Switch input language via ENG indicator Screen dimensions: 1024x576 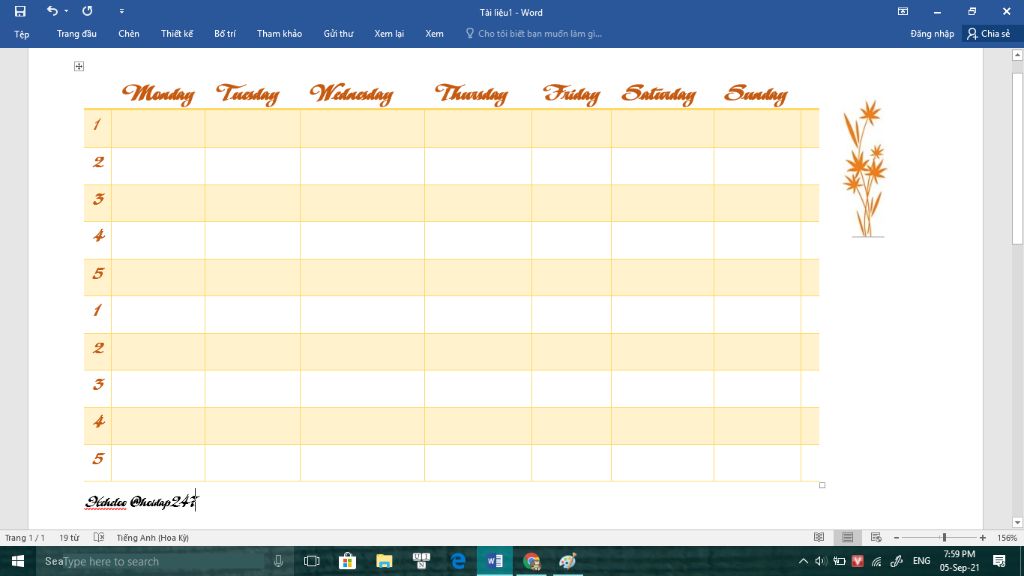click(921, 561)
